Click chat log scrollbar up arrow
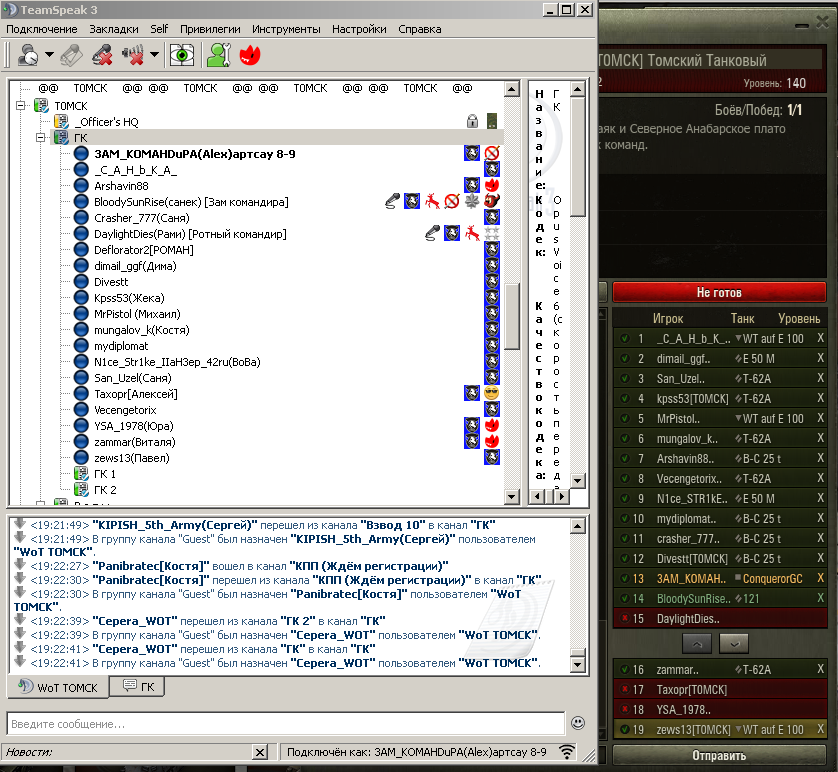Screen dimensions: 838x772 tap(578, 526)
